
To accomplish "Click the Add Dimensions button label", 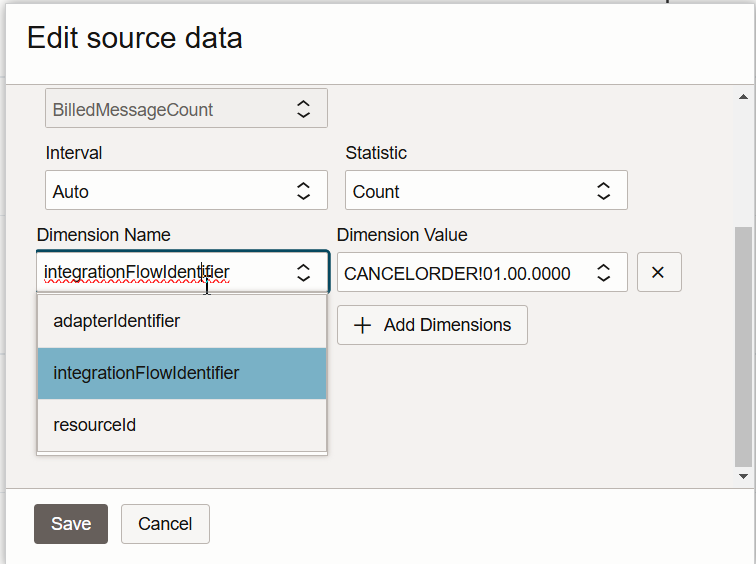I will click(447, 325).
